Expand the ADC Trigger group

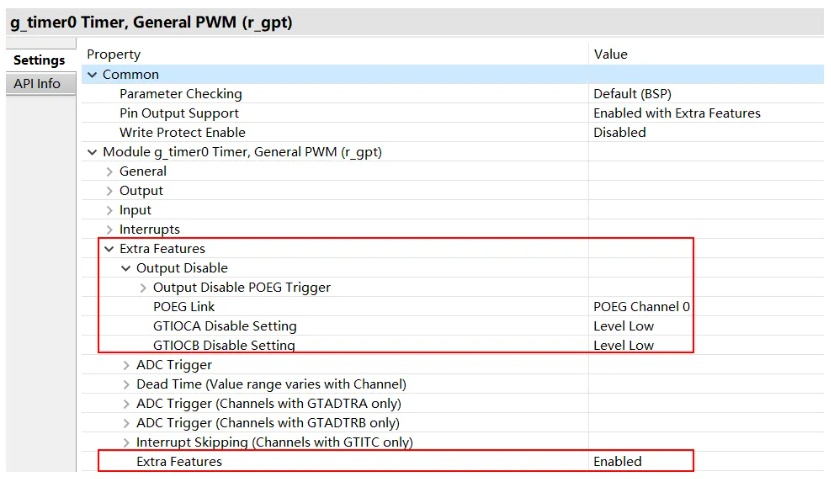click(x=126, y=365)
